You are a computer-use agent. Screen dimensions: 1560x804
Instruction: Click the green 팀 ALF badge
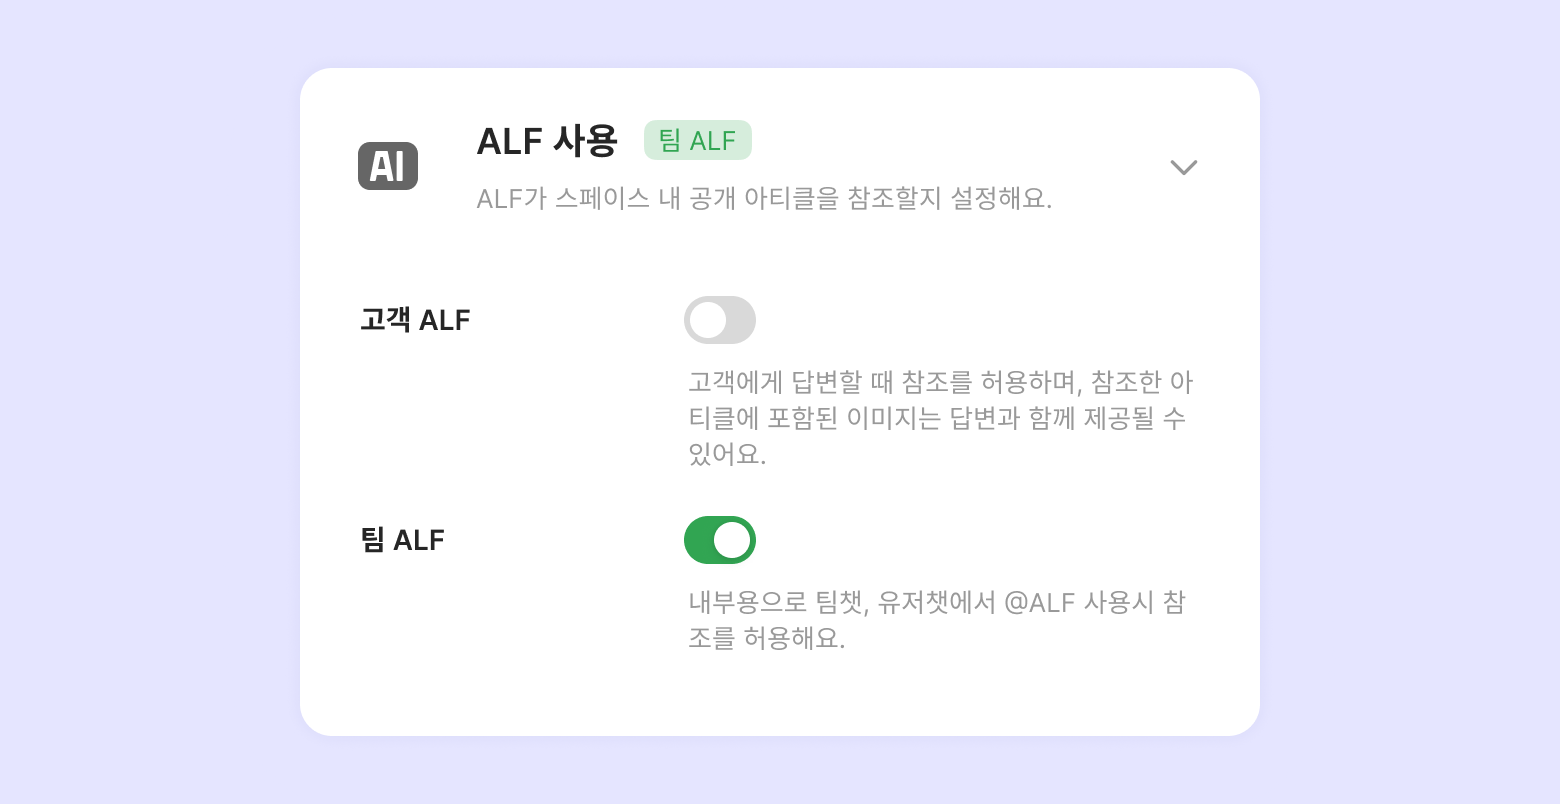coord(697,141)
